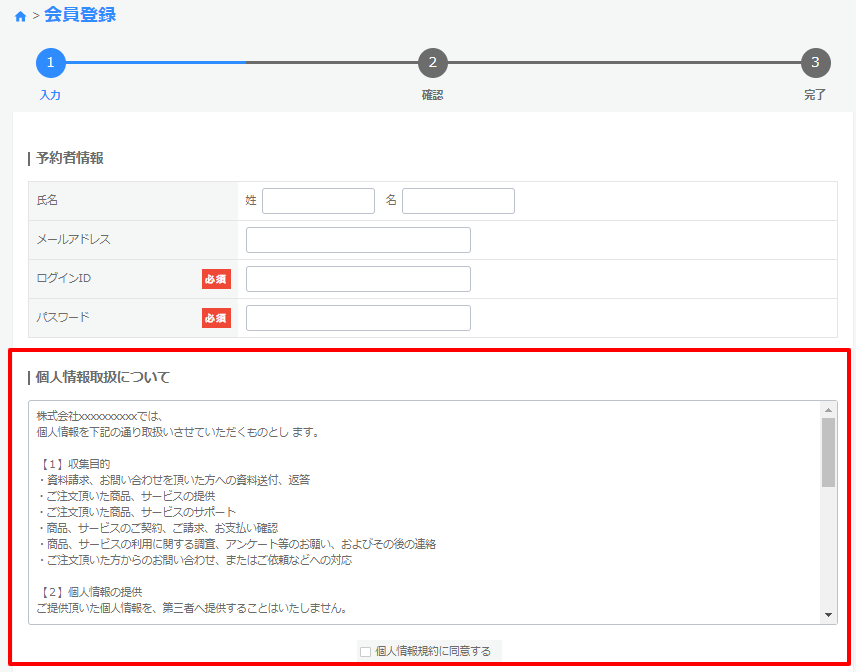Focus the パスワード input field

[x=358, y=318]
